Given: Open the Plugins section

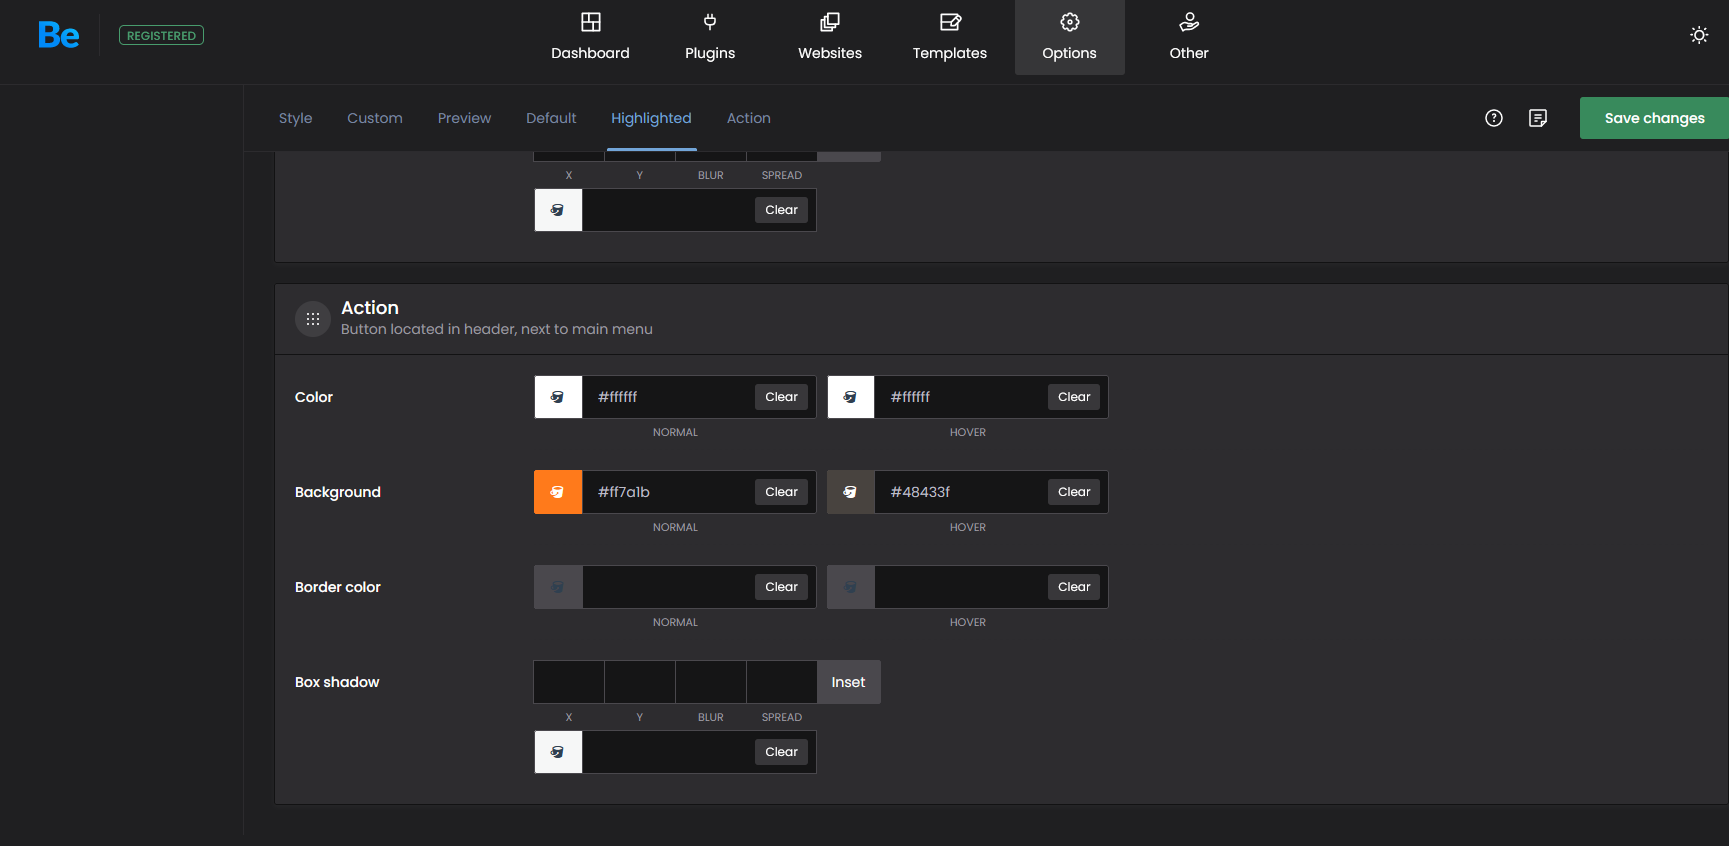Looking at the screenshot, I should (710, 37).
